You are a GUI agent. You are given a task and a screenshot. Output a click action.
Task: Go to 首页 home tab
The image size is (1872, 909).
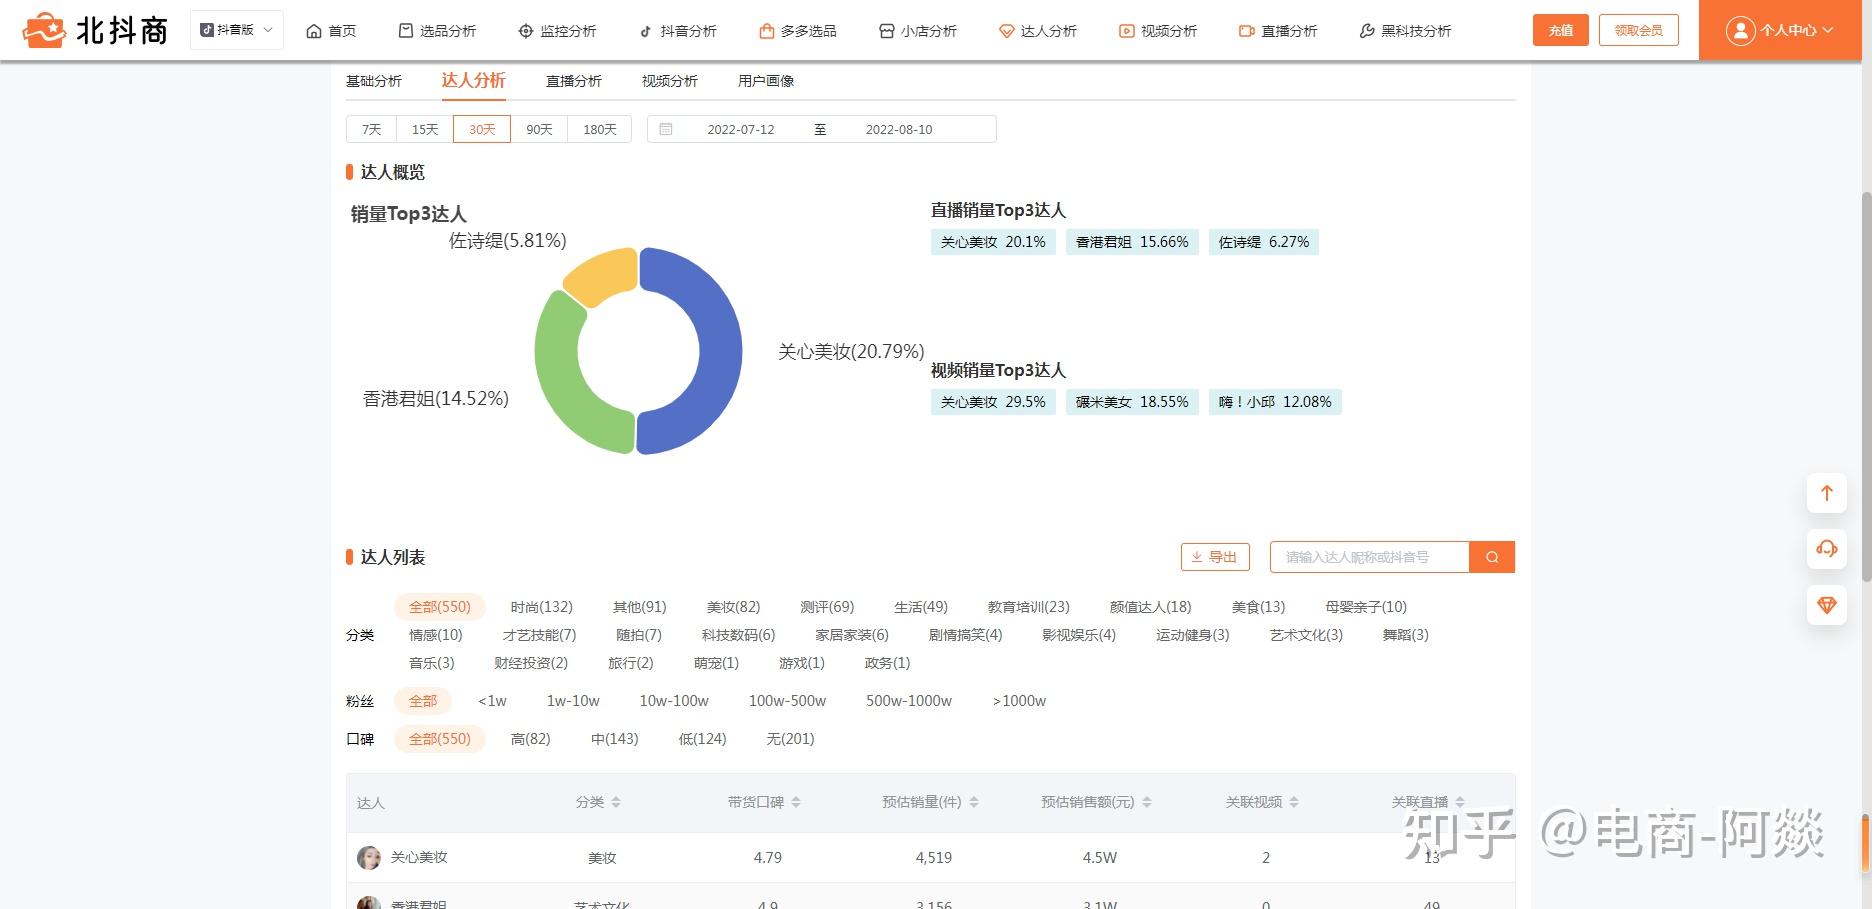pyautogui.click(x=331, y=31)
